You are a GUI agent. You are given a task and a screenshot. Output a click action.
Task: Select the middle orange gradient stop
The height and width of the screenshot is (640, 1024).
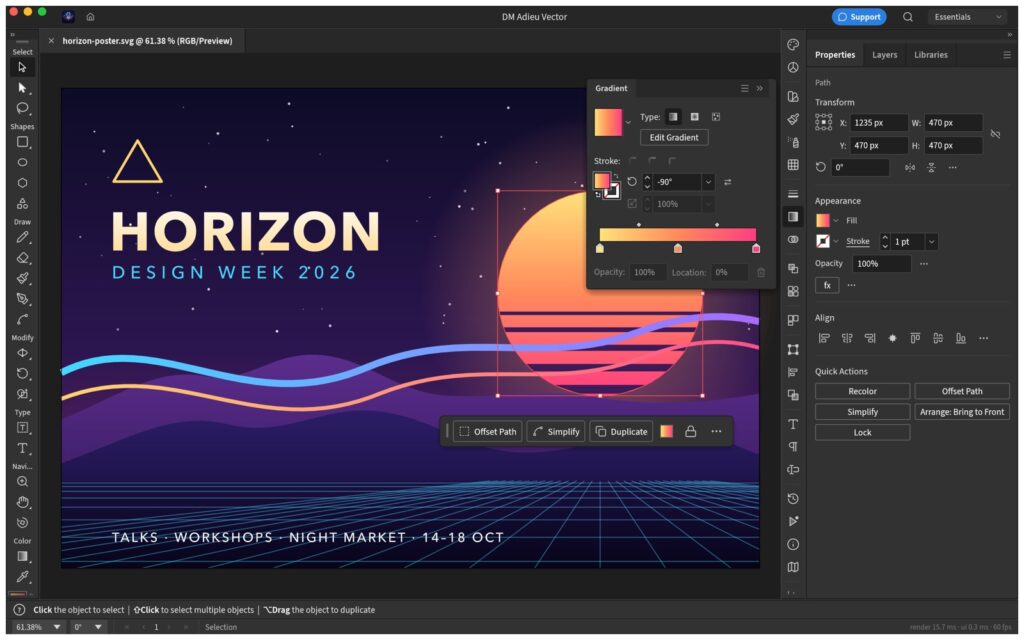click(x=678, y=248)
